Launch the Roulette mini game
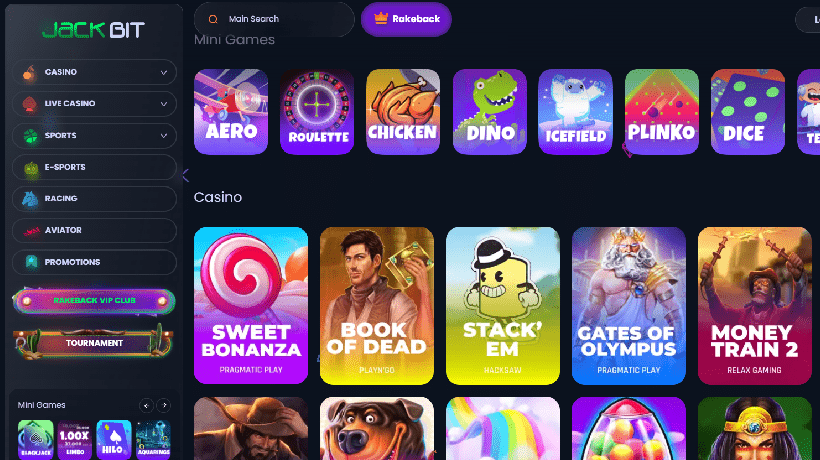This screenshot has height=460, width=820. [317, 112]
